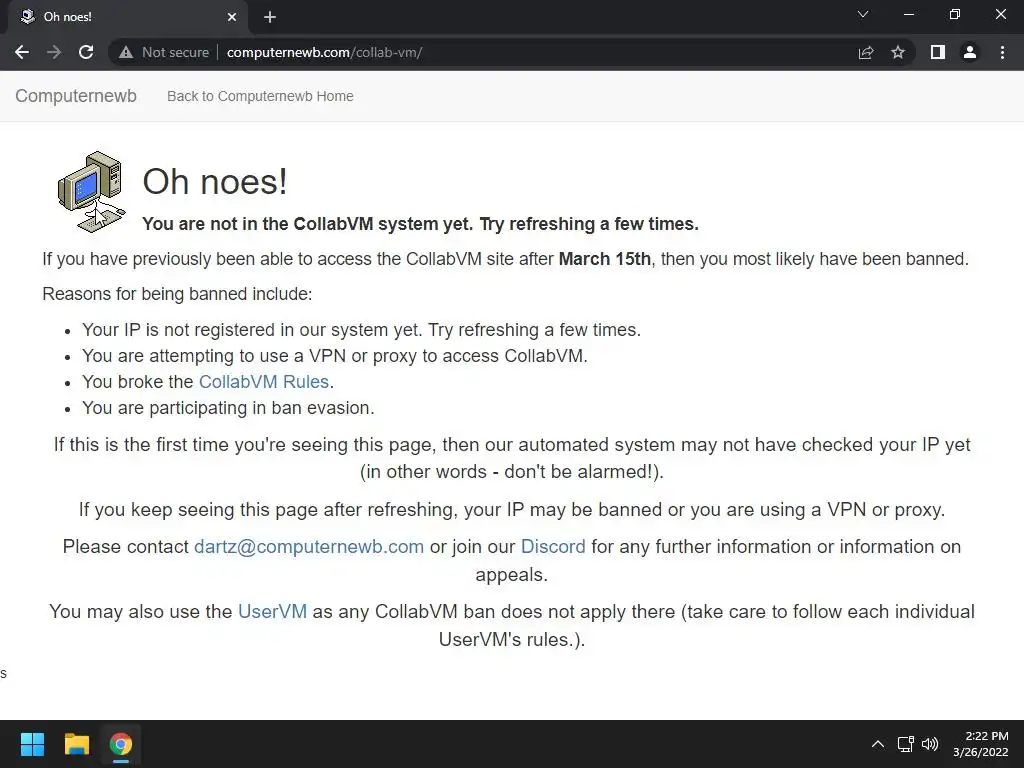Screen dimensions: 1024x768
Task: Click the Computernewb brand link
Action: pos(76,96)
